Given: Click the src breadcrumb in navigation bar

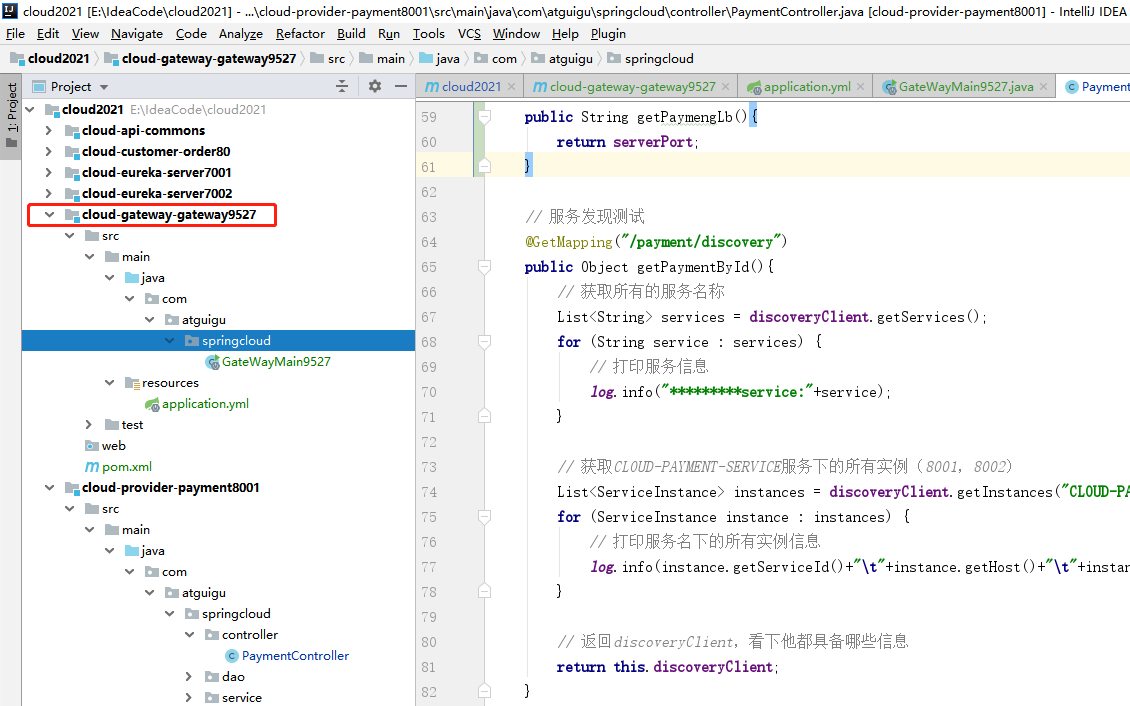Looking at the screenshot, I should [328, 58].
